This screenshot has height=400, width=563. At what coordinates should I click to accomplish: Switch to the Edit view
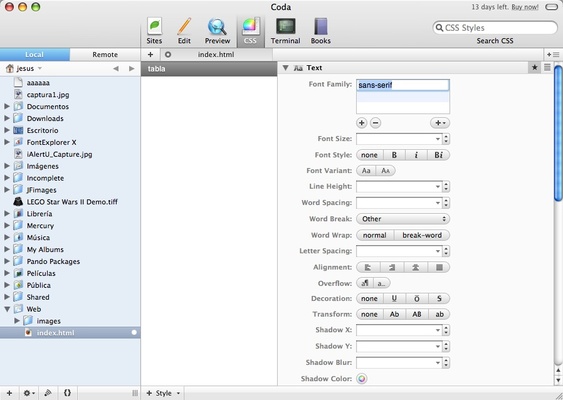coord(184,31)
